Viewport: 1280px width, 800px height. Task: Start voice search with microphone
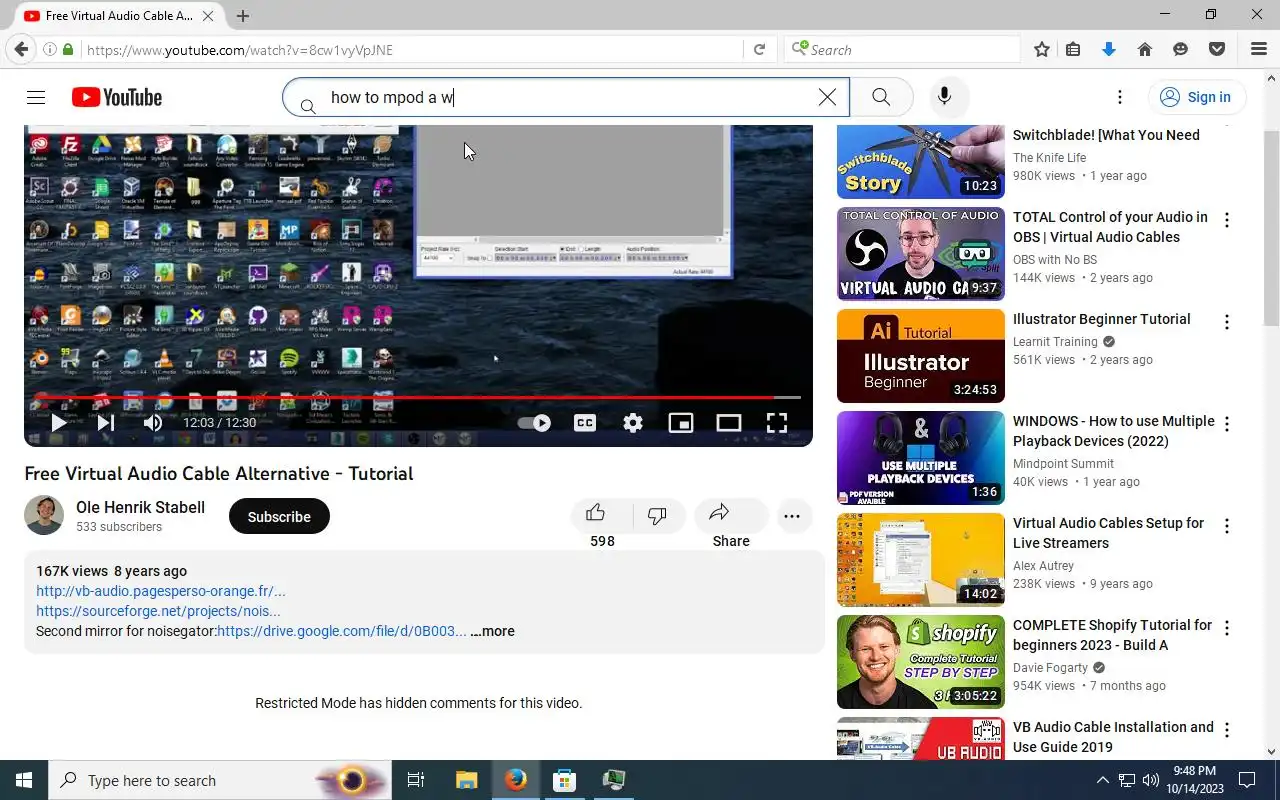(944, 97)
